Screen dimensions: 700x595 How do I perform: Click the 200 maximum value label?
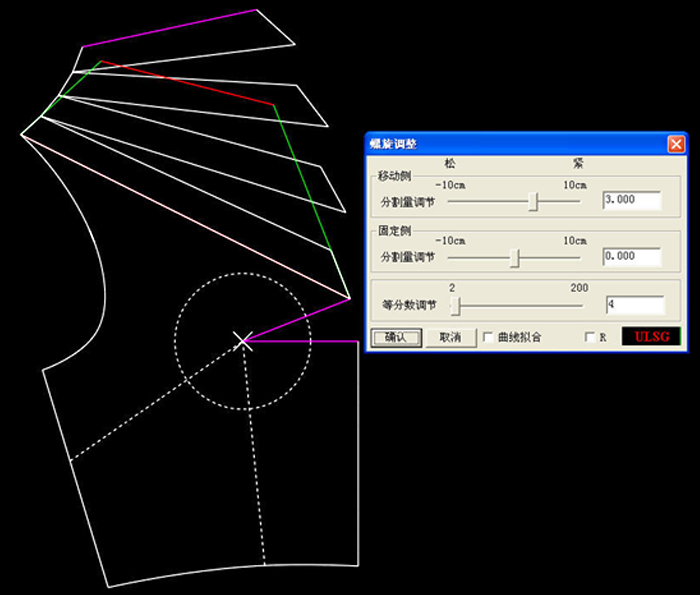tap(579, 288)
